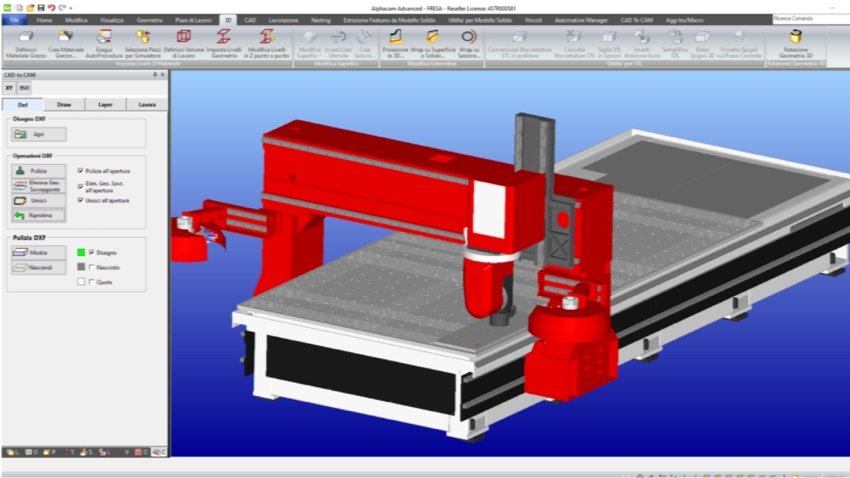Open the Lavorazione ribbon tab

[283, 19]
